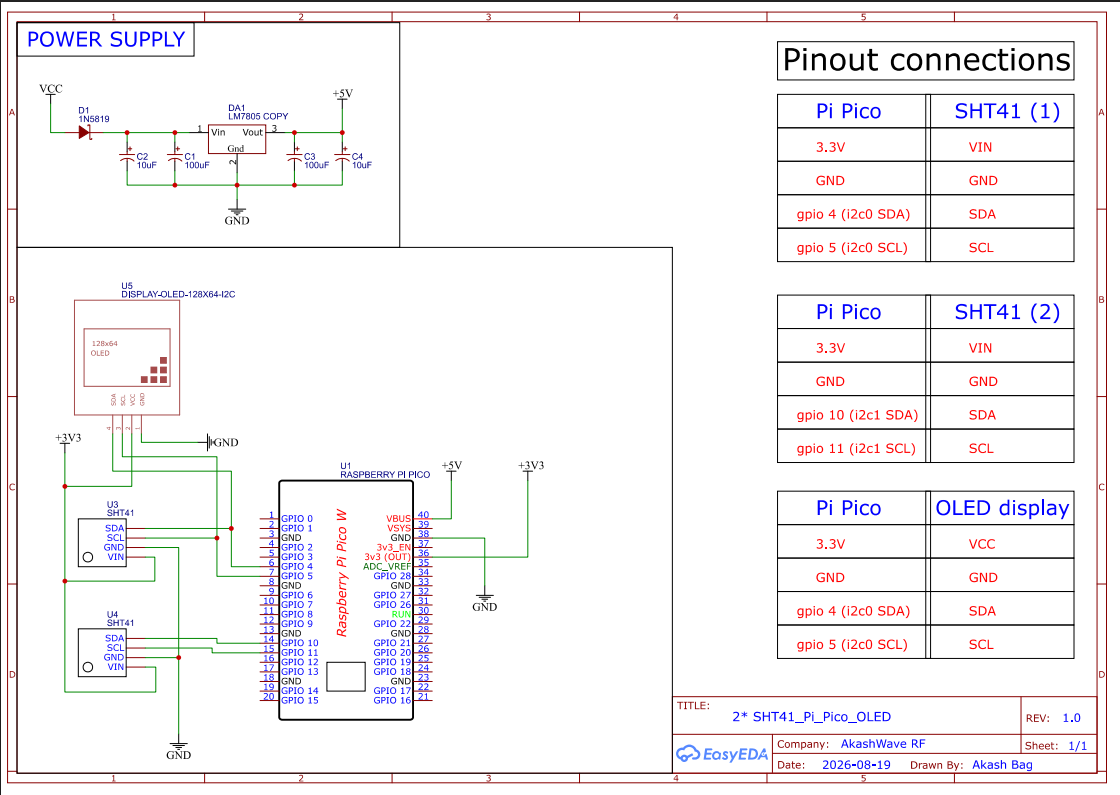Click the GND symbol at bottom left

tap(179, 751)
